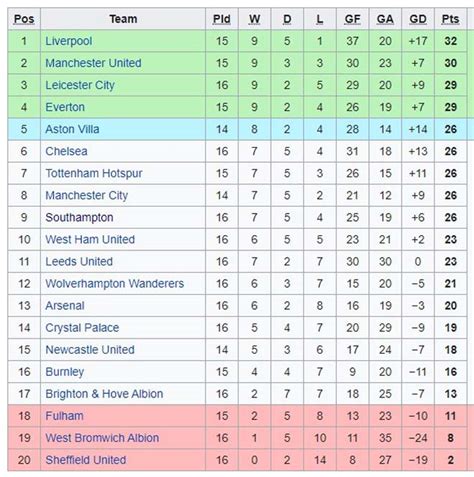Select the Wolverhampton Wanderers link
The image size is (474, 477).
click(x=115, y=283)
